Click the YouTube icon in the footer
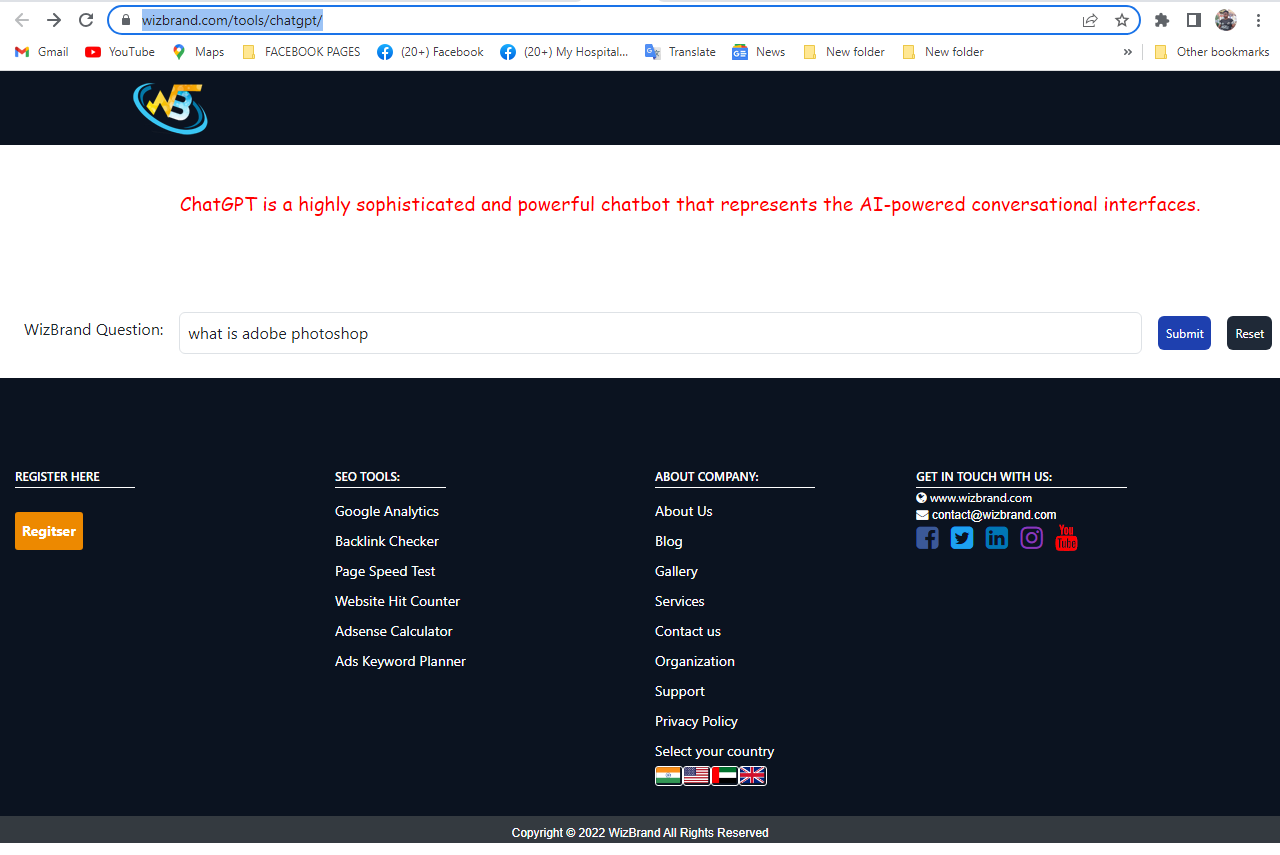 tap(1066, 537)
